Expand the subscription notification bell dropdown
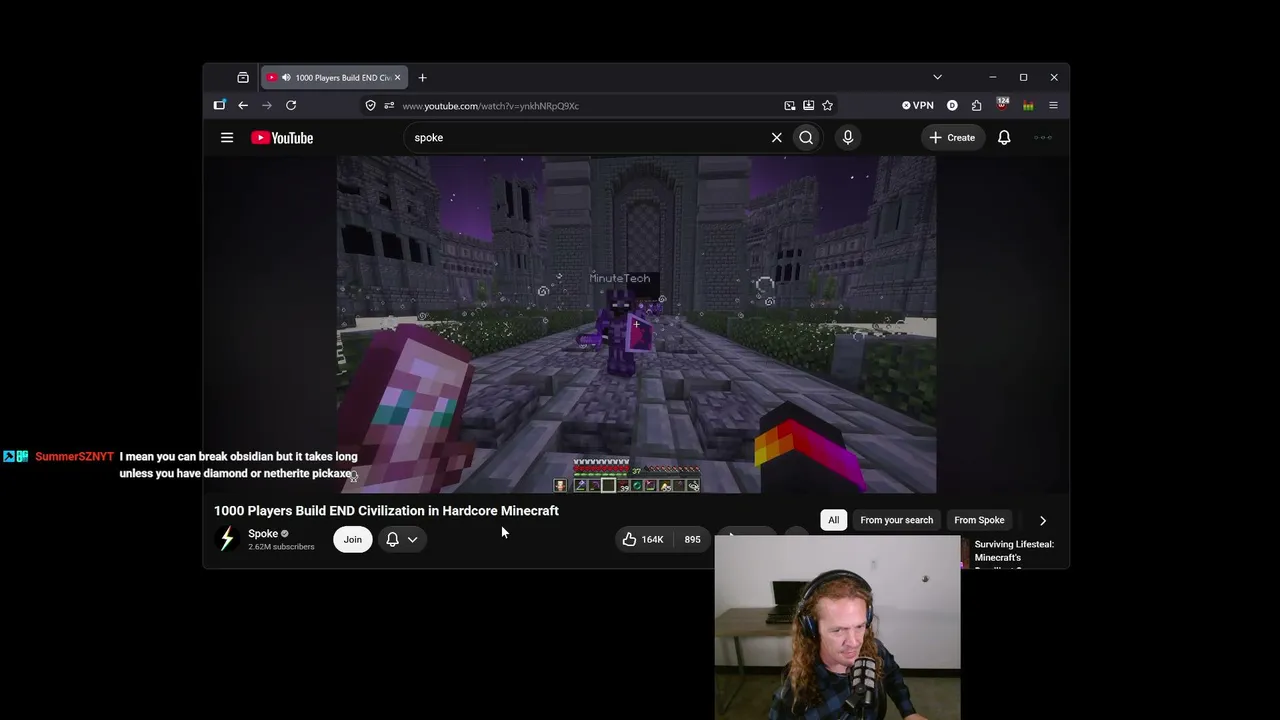 point(402,540)
